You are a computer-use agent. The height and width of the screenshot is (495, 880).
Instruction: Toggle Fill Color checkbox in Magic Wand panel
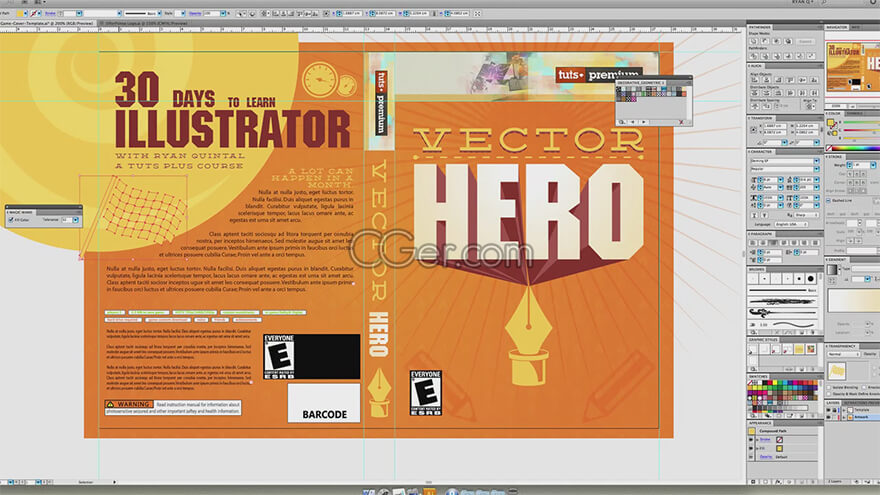pos(11,220)
